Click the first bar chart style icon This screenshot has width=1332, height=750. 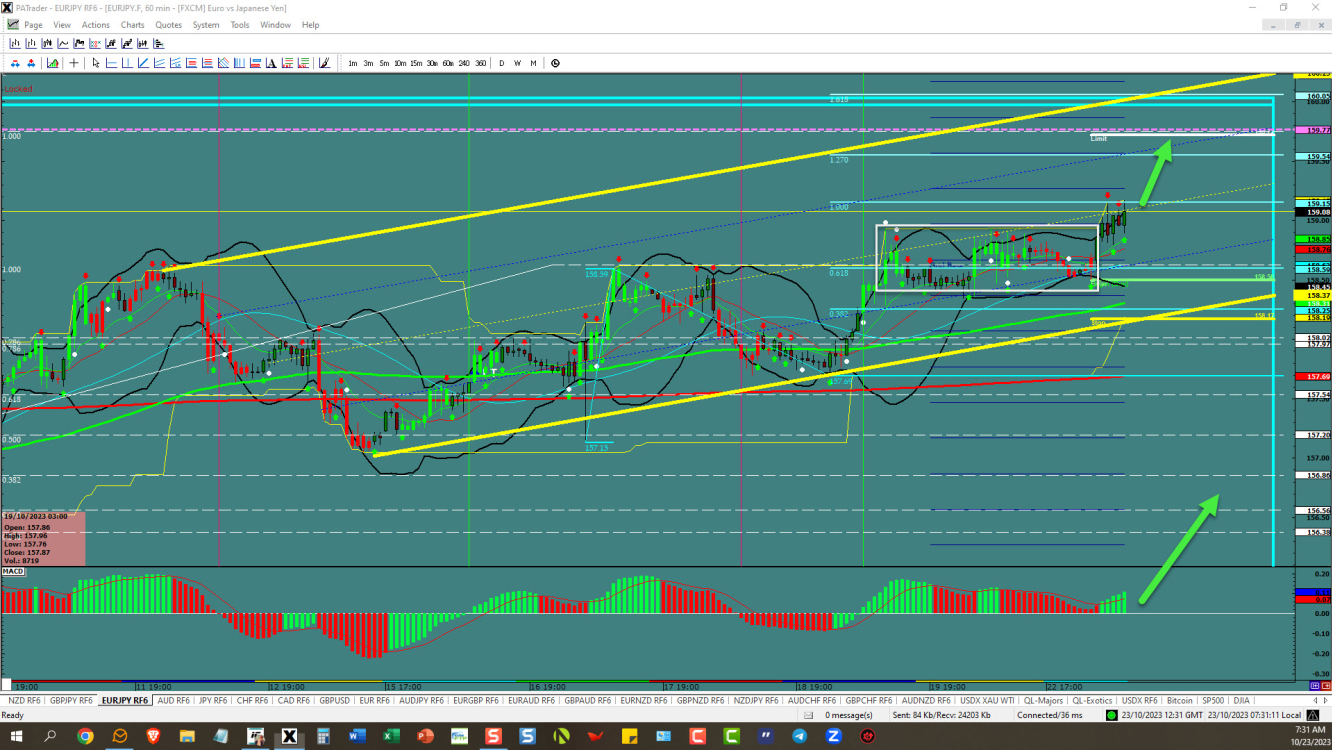click(15, 43)
